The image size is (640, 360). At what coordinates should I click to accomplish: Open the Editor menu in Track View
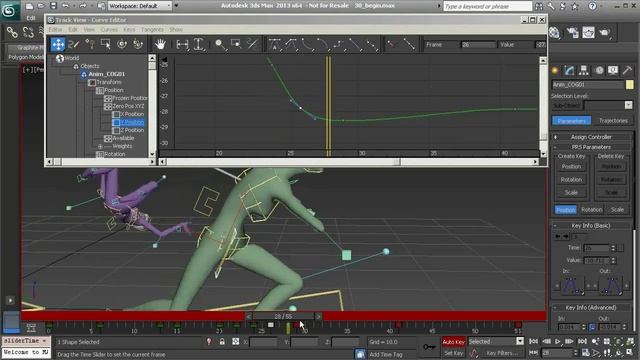coord(56,29)
